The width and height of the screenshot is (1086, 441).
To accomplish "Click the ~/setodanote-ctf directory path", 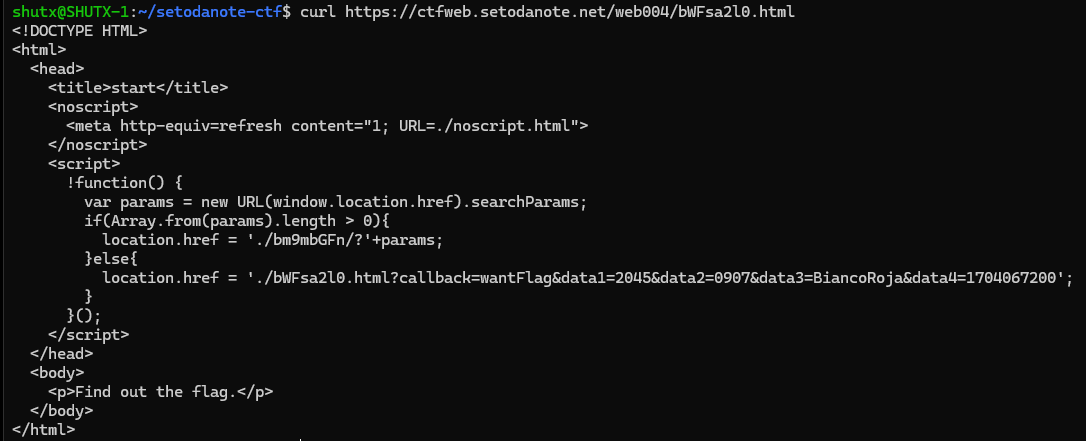I will point(211,12).
